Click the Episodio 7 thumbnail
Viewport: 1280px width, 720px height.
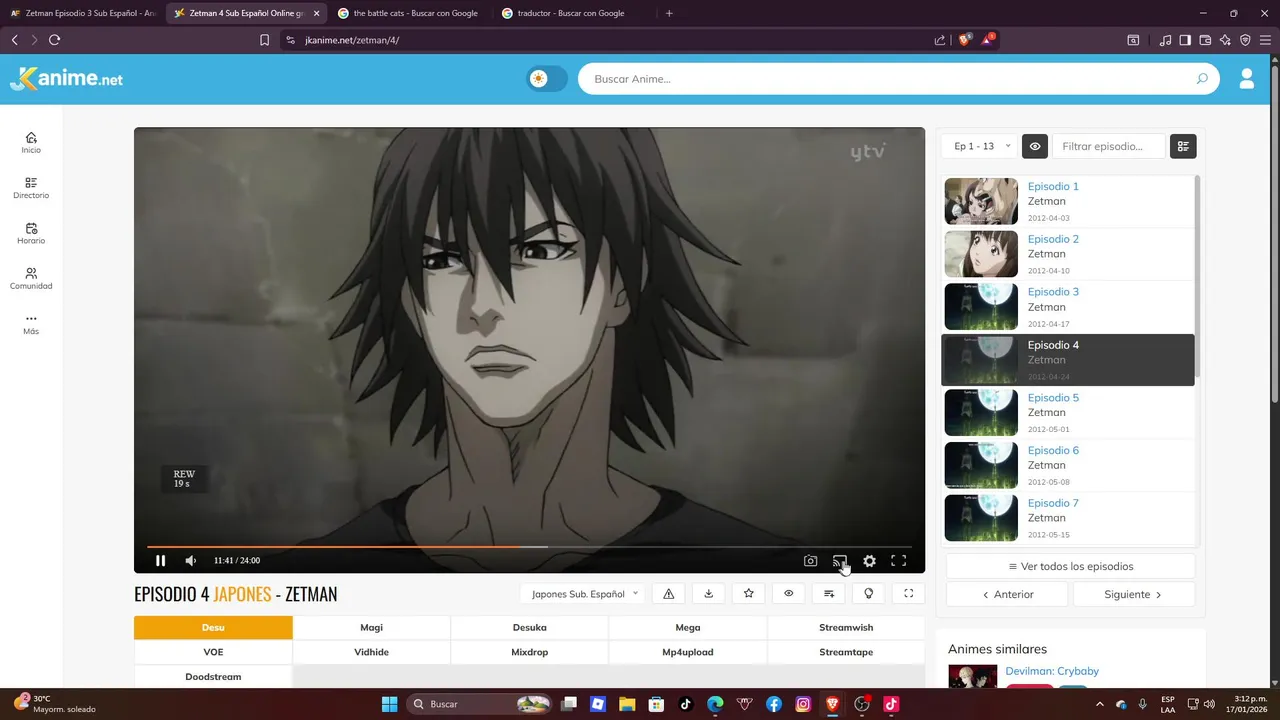[981, 518]
